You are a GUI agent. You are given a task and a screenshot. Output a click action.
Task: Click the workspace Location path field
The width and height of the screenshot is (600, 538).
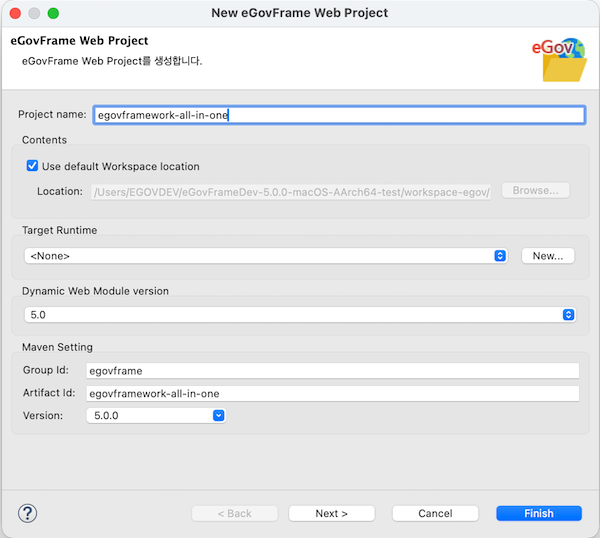(292, 191)
